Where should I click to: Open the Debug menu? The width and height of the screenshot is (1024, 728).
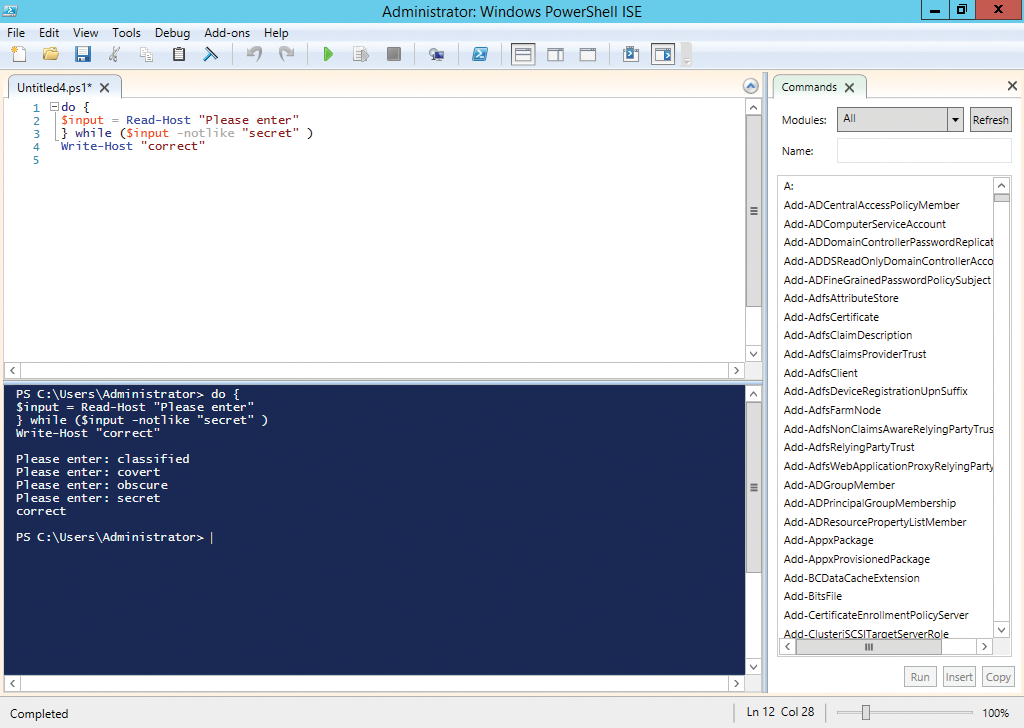point(172,33)
